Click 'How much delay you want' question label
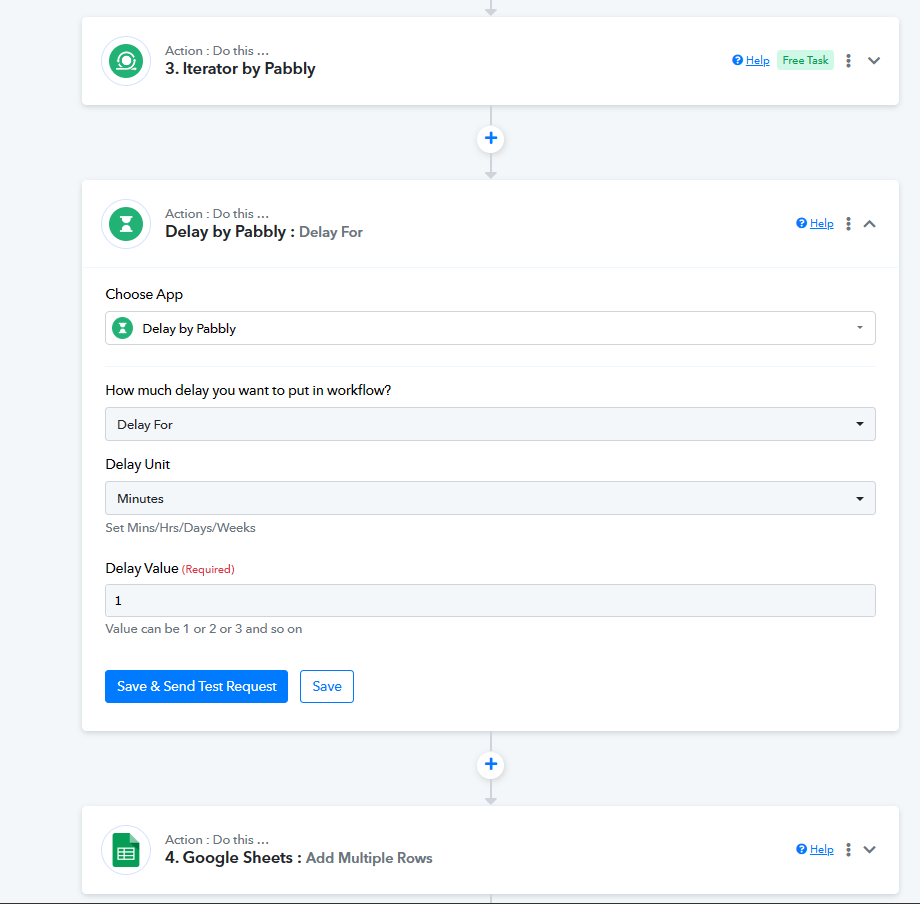The height and width of the screenshot is (904, 920). pos(248,391)
